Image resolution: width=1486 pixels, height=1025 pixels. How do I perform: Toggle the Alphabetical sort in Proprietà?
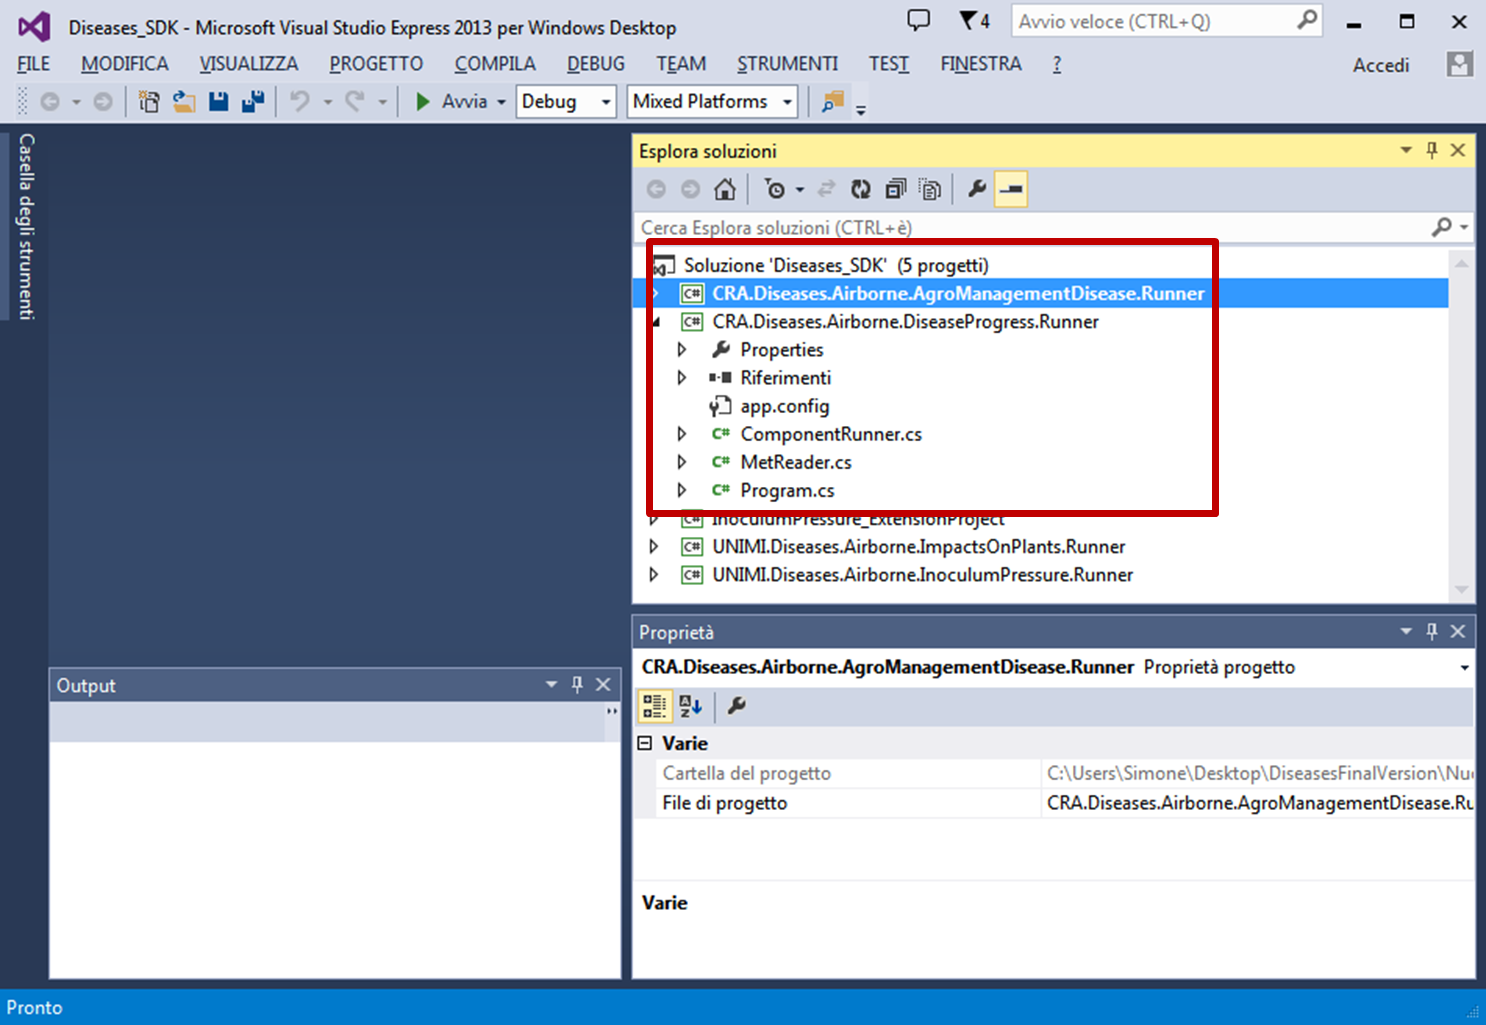click(691, 706)
